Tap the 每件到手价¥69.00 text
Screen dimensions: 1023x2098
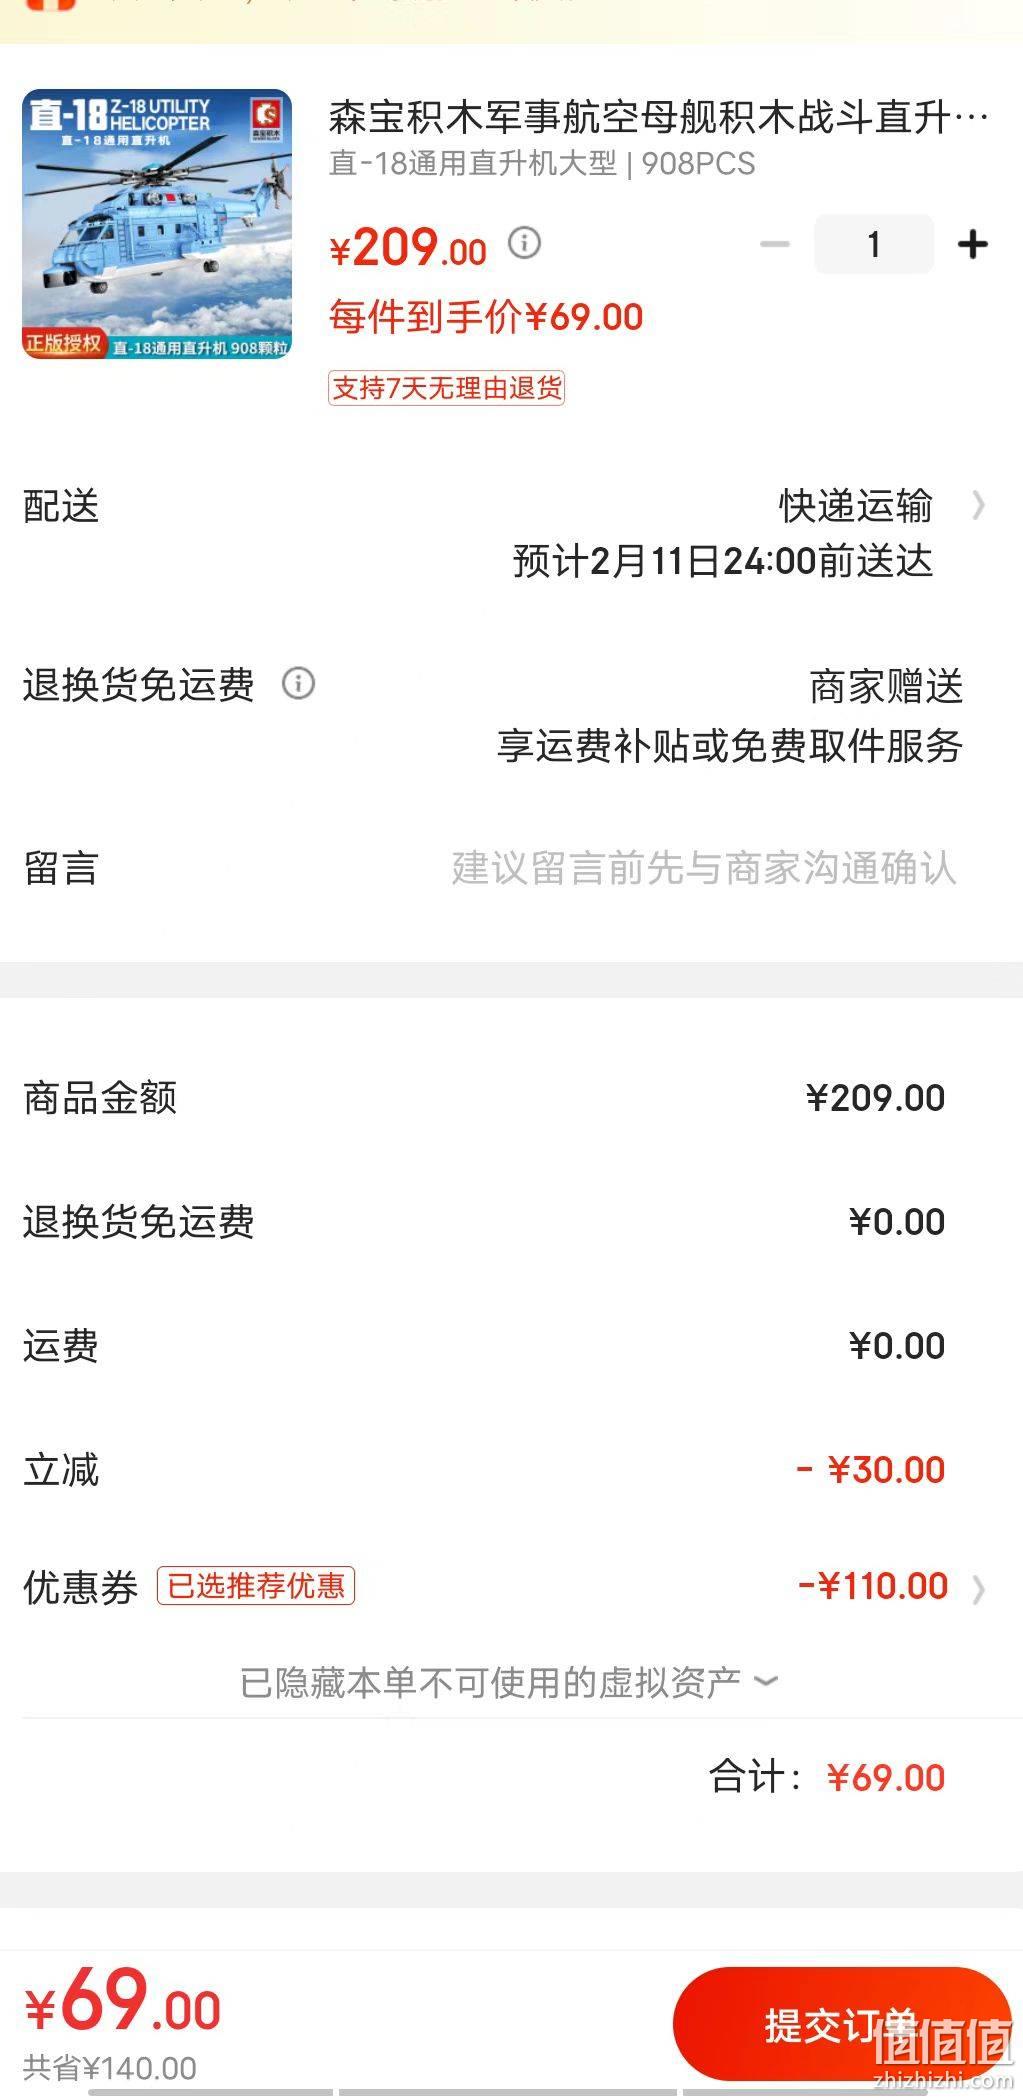[486, 317]
